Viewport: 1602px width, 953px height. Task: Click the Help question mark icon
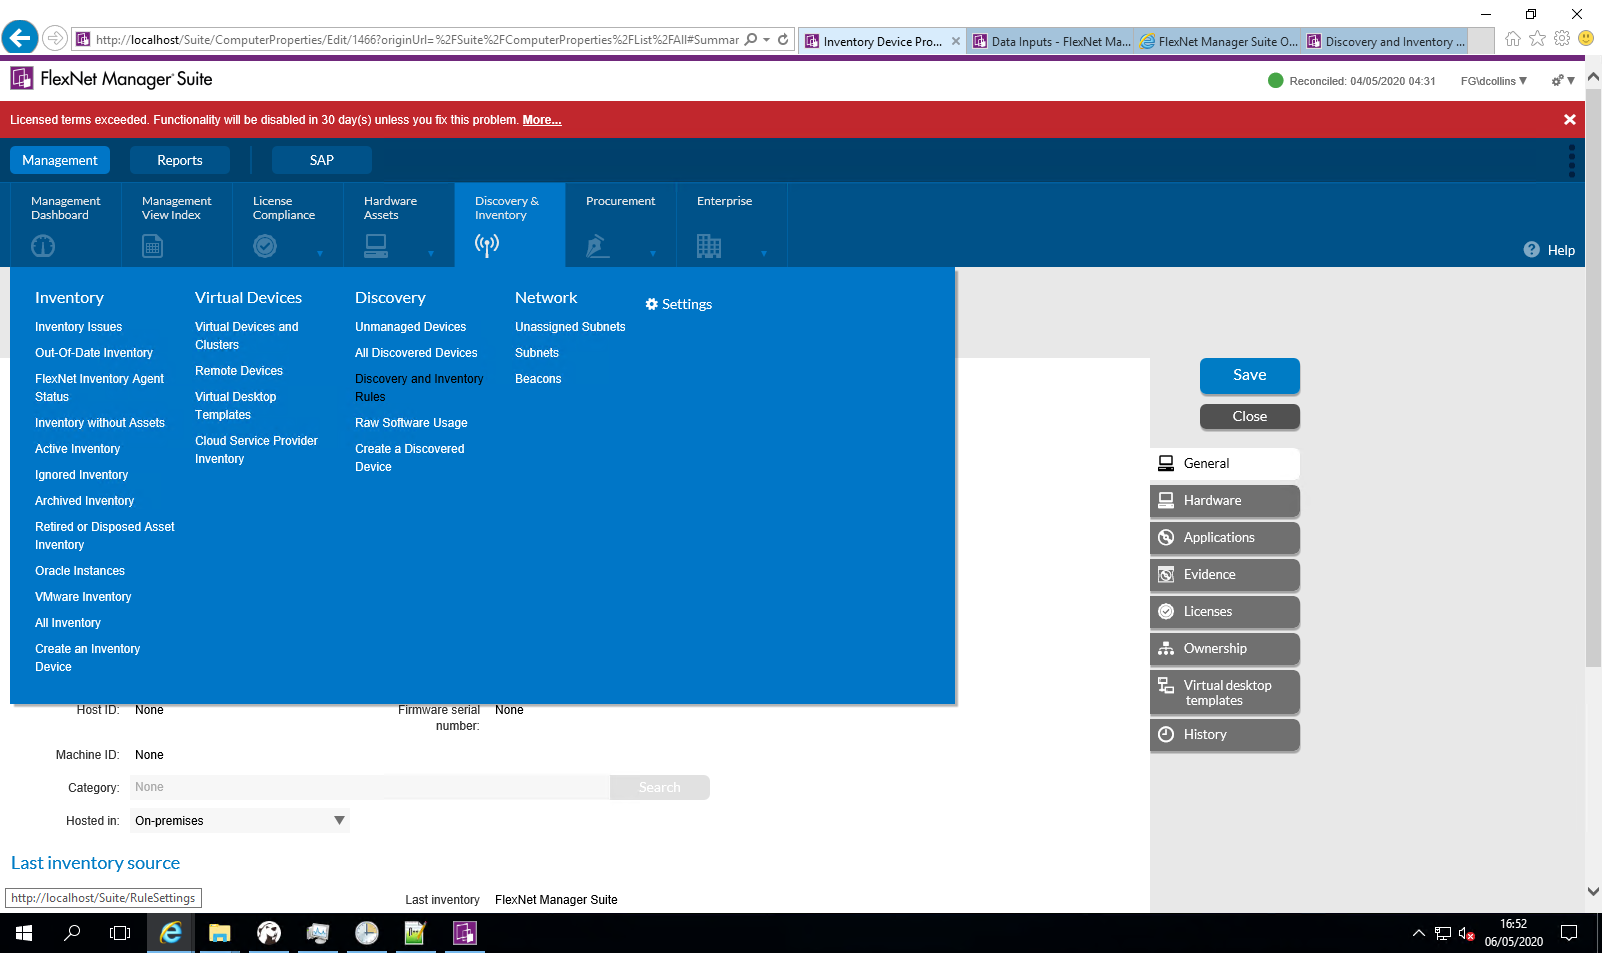pos(1531,249)
